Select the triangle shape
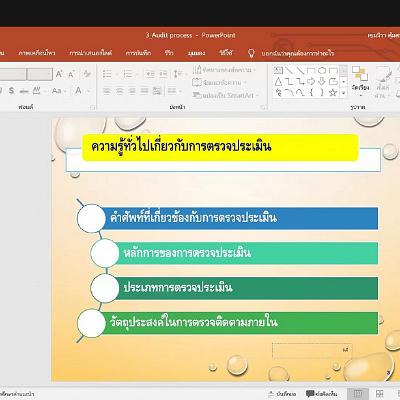The height and width of the screenshot is (400, 400). coord(278,81)
